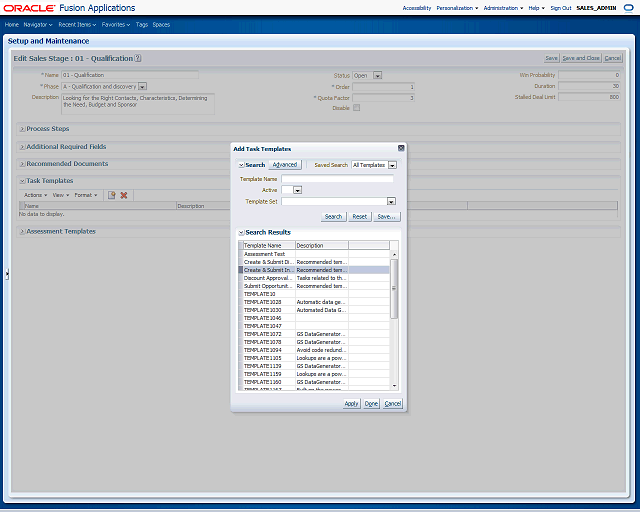The height and width of the screenshot is (512, 640).
Task: Select the TEMPLATE1160 row
Action: (x=314, y=382)
